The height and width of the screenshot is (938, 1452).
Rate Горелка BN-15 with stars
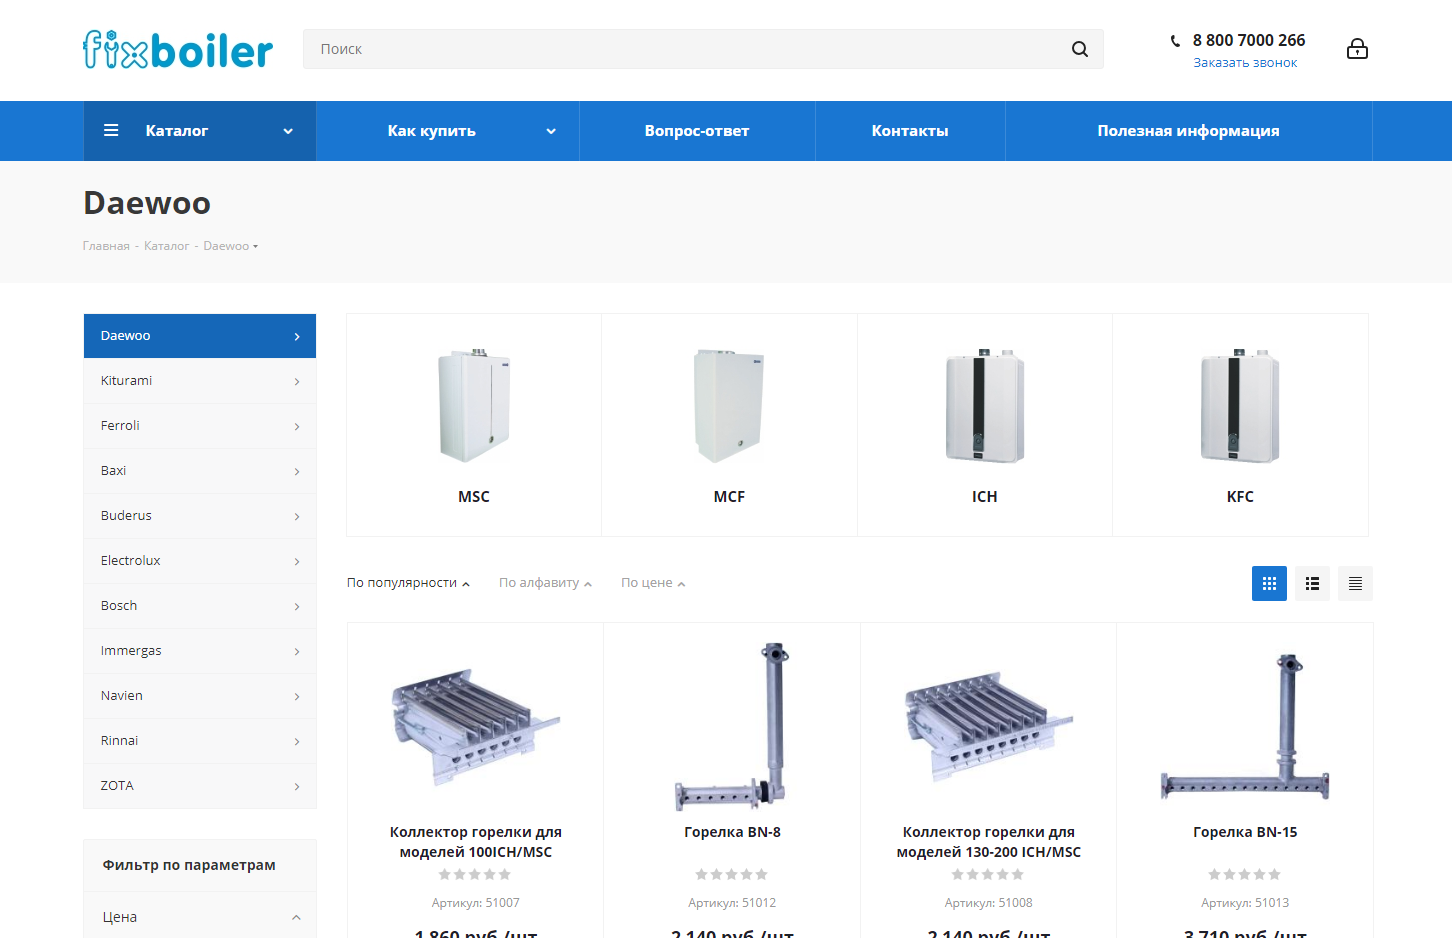[x=1245, y=874]
